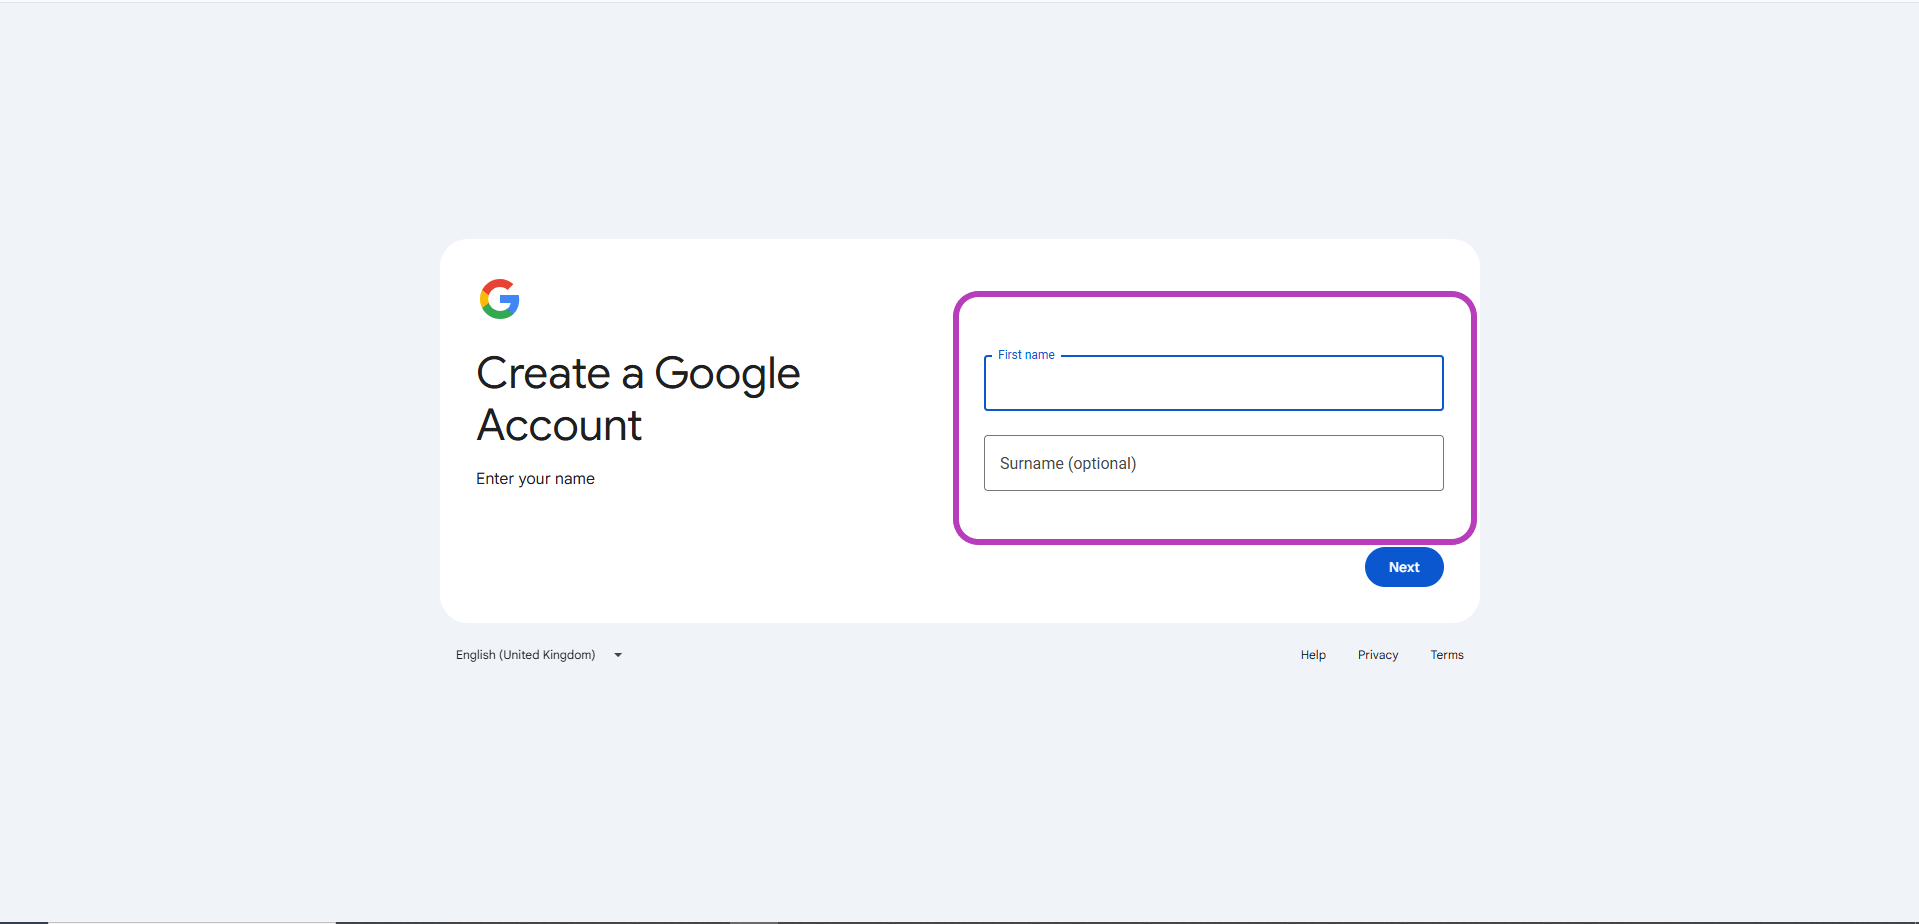Click the 'Enter your name' subtitle text
Screen dimensions: 1919x924
coord(535,479)
